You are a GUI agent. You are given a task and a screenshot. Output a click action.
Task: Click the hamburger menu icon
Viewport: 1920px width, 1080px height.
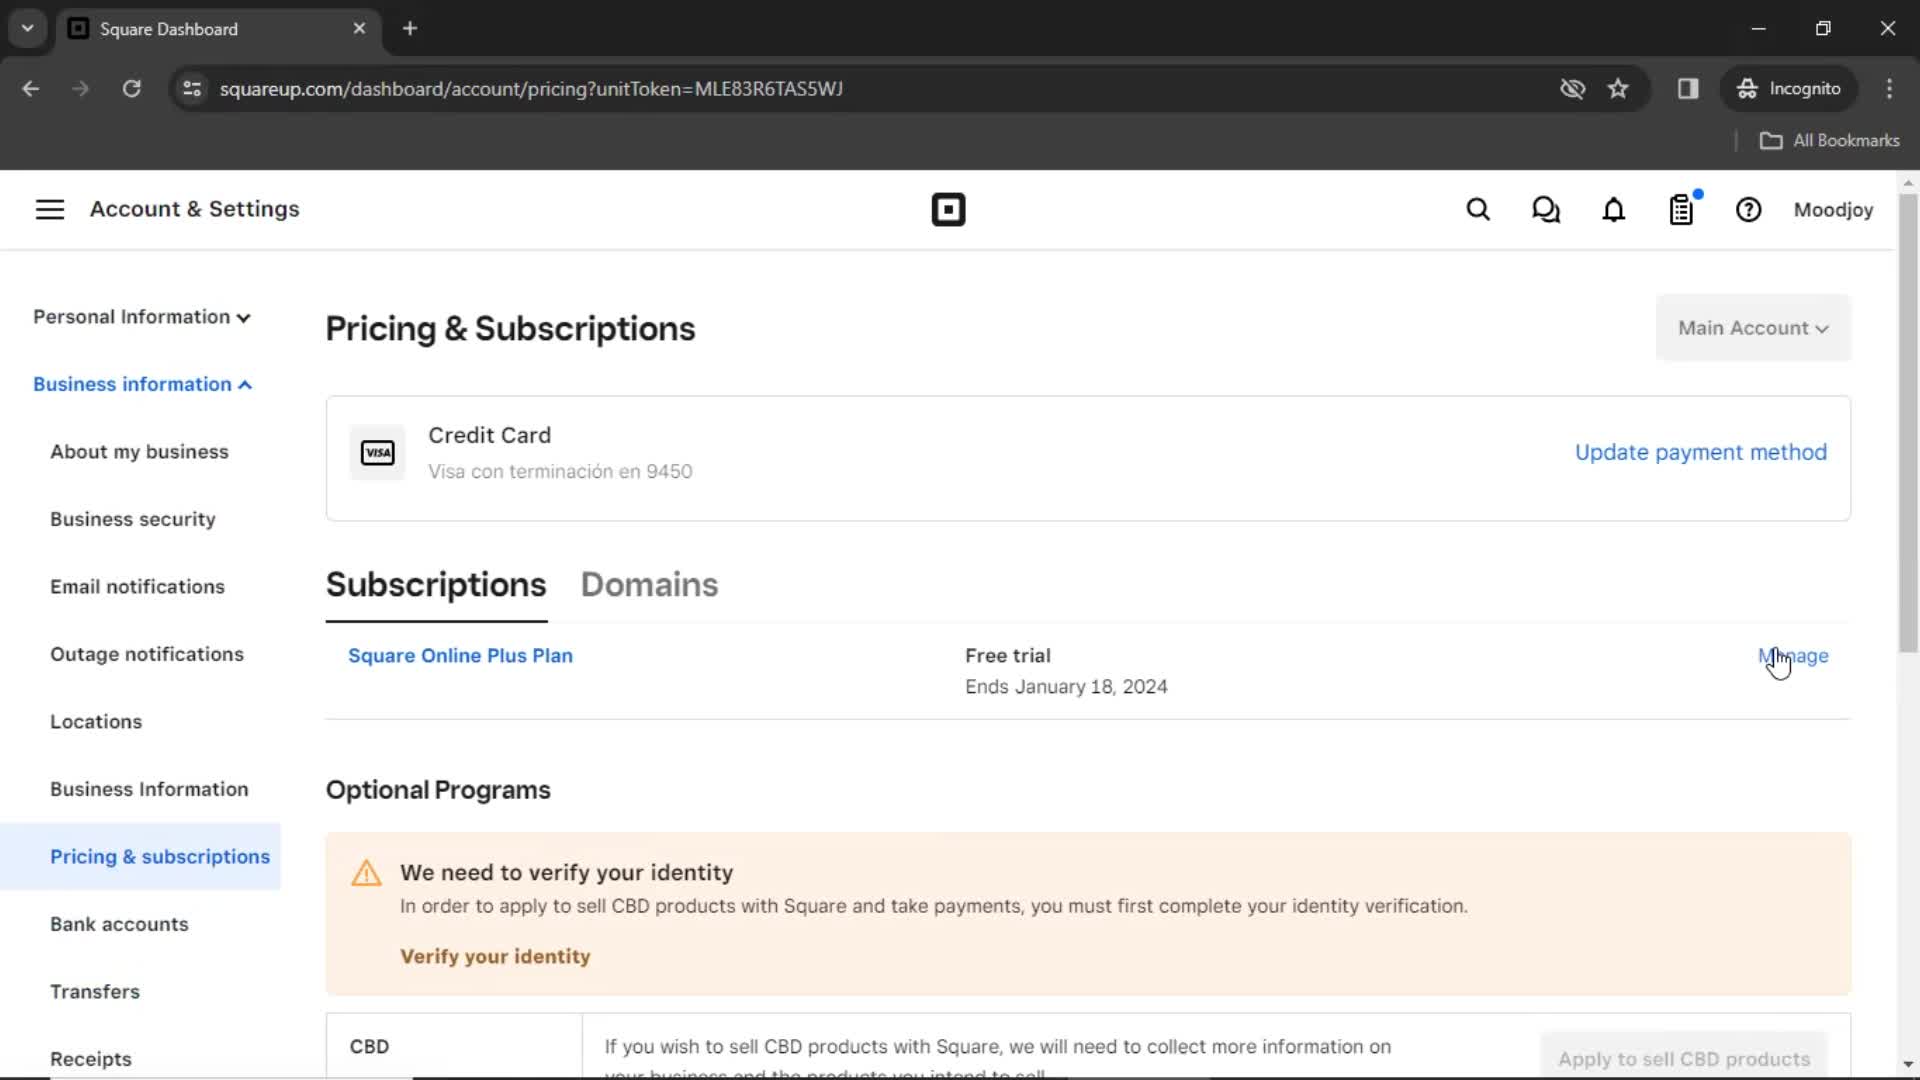coord(49,208)
